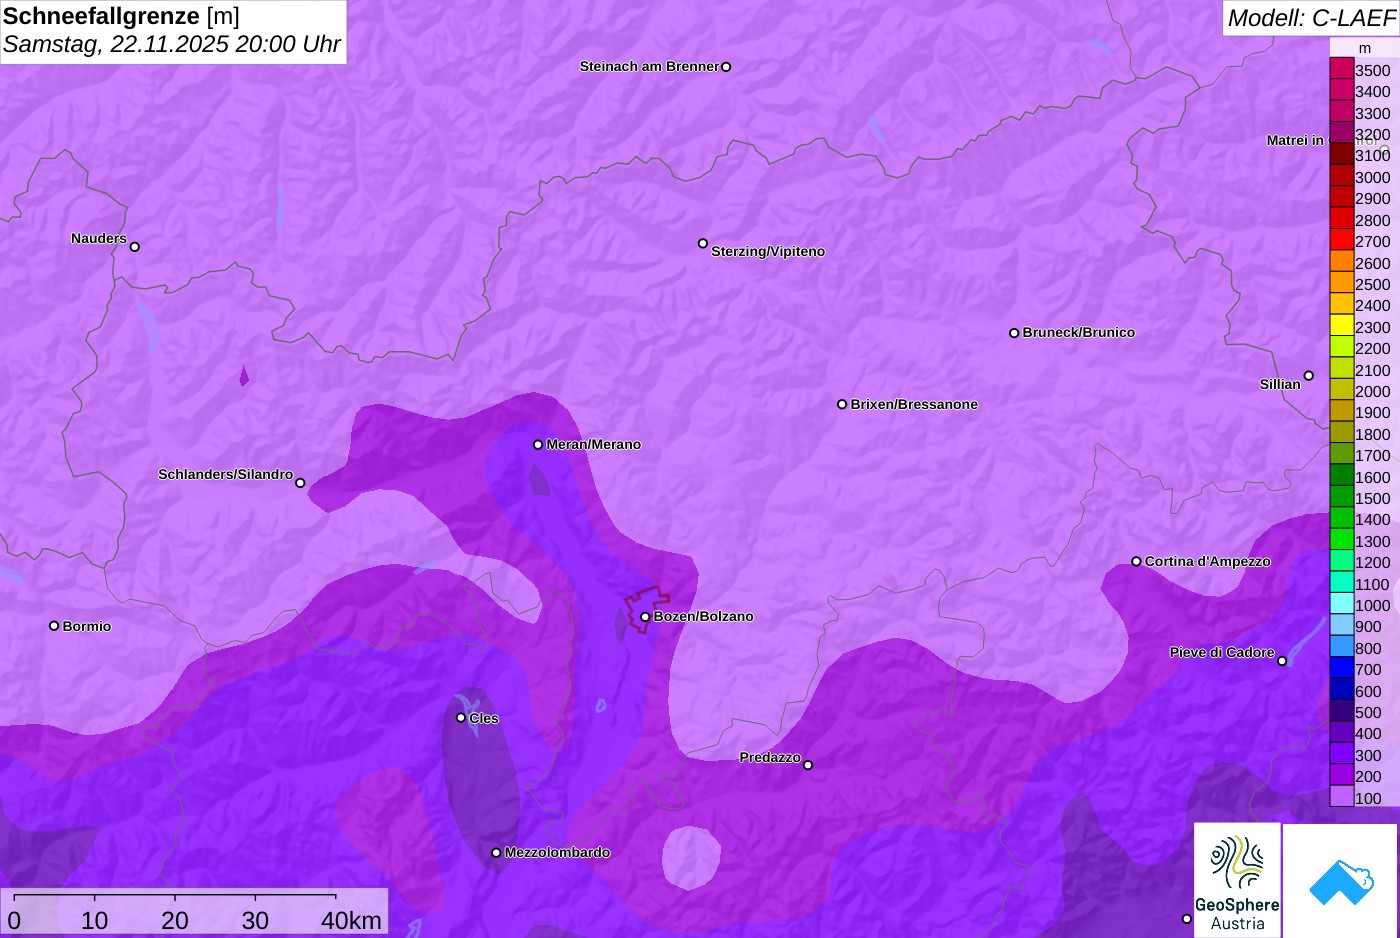Click the GeoSphere Austria logo

1237,880
